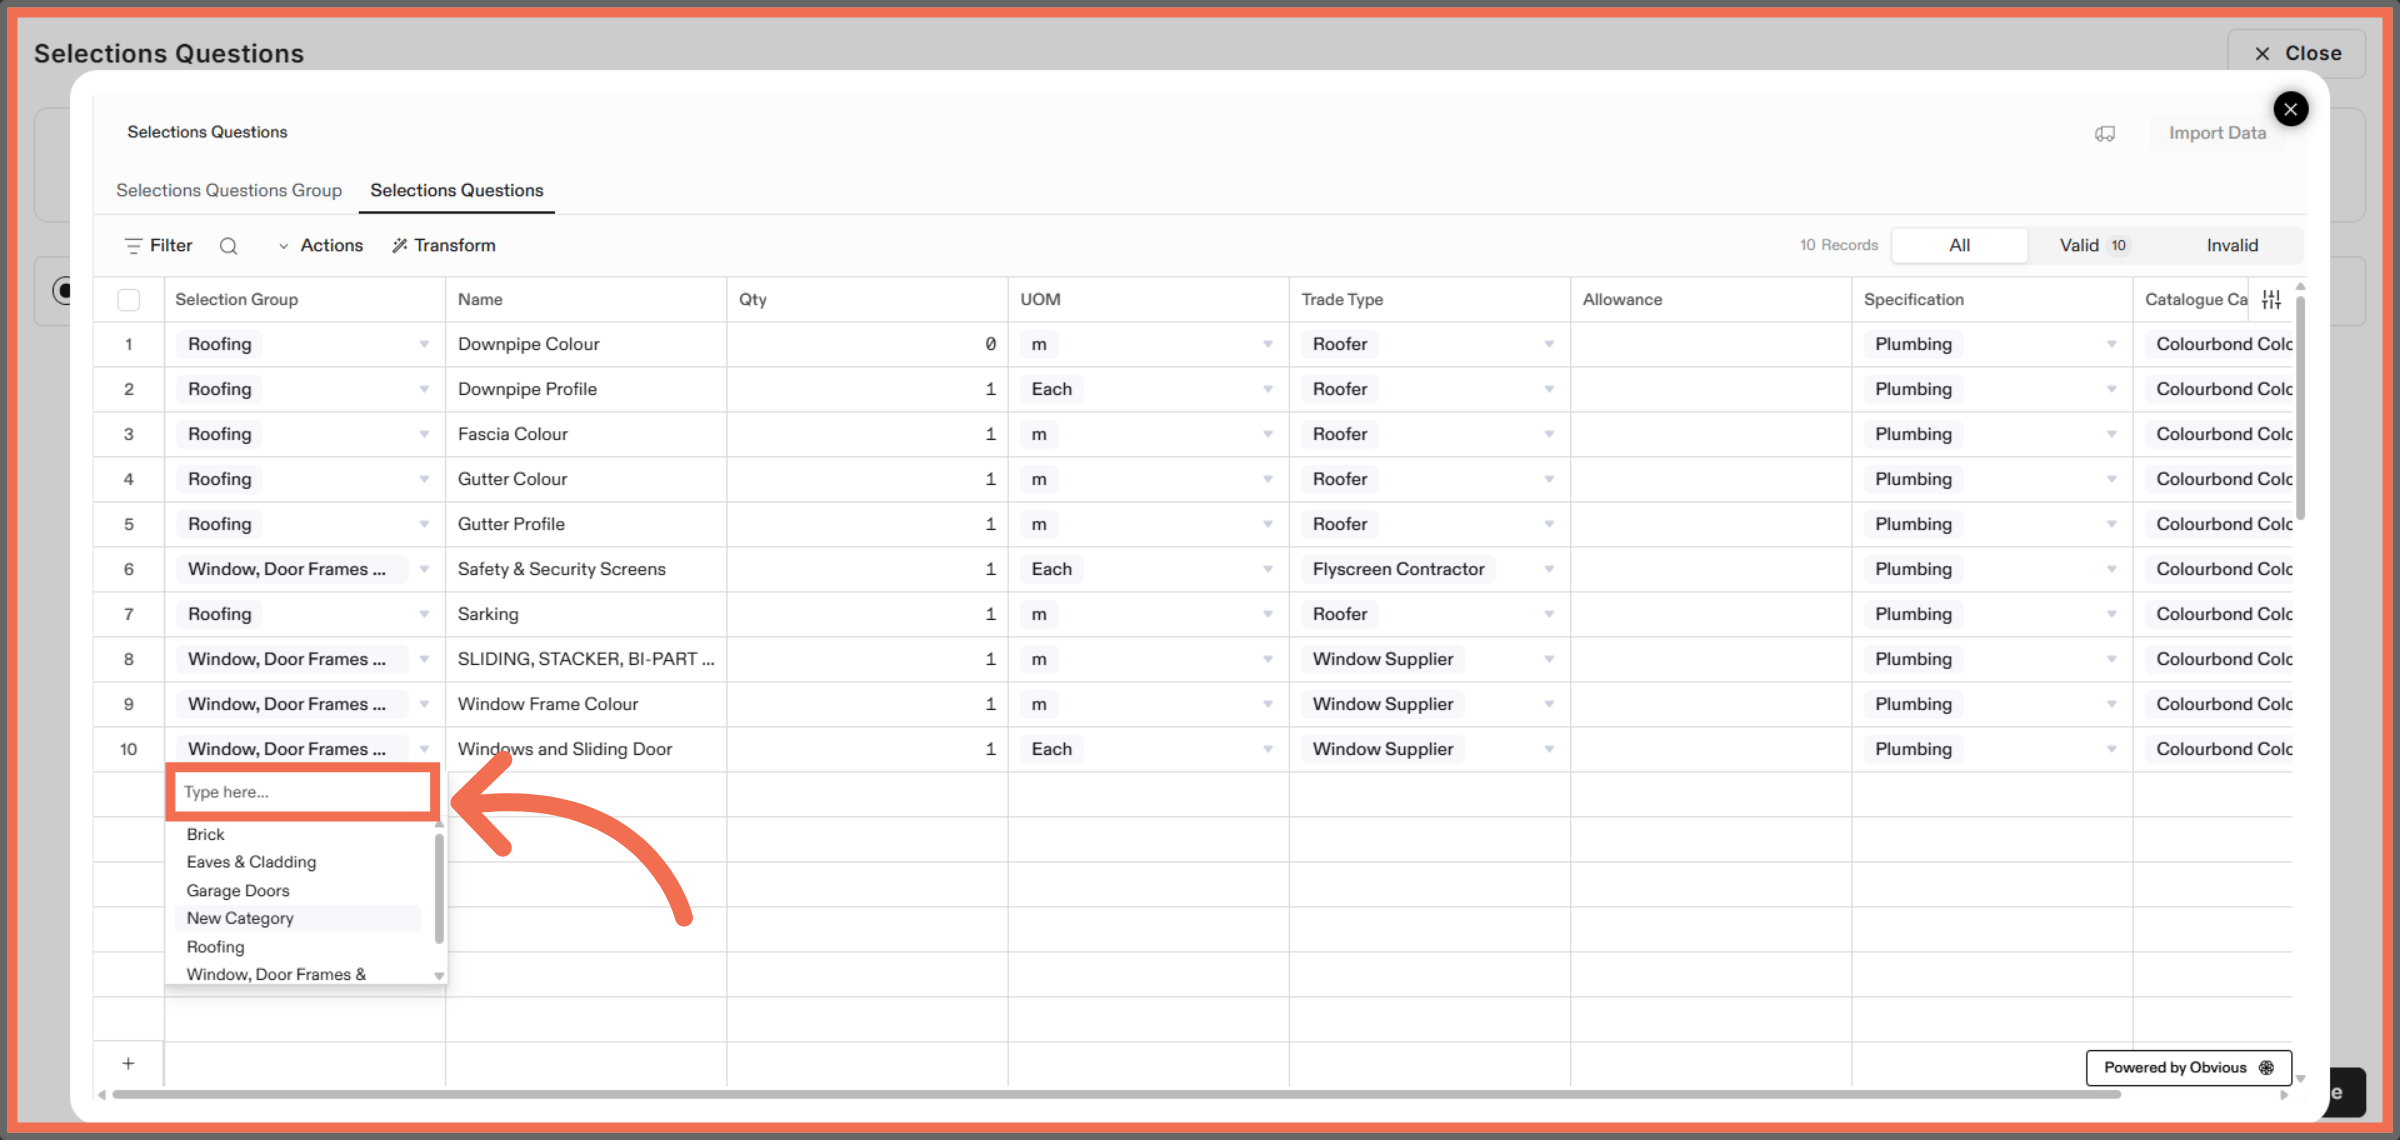The width and height of the screenshot is (2400, 1140).
Task: Click the Transform wand icon
Action: pyautogui.click(x=400, y=246)
